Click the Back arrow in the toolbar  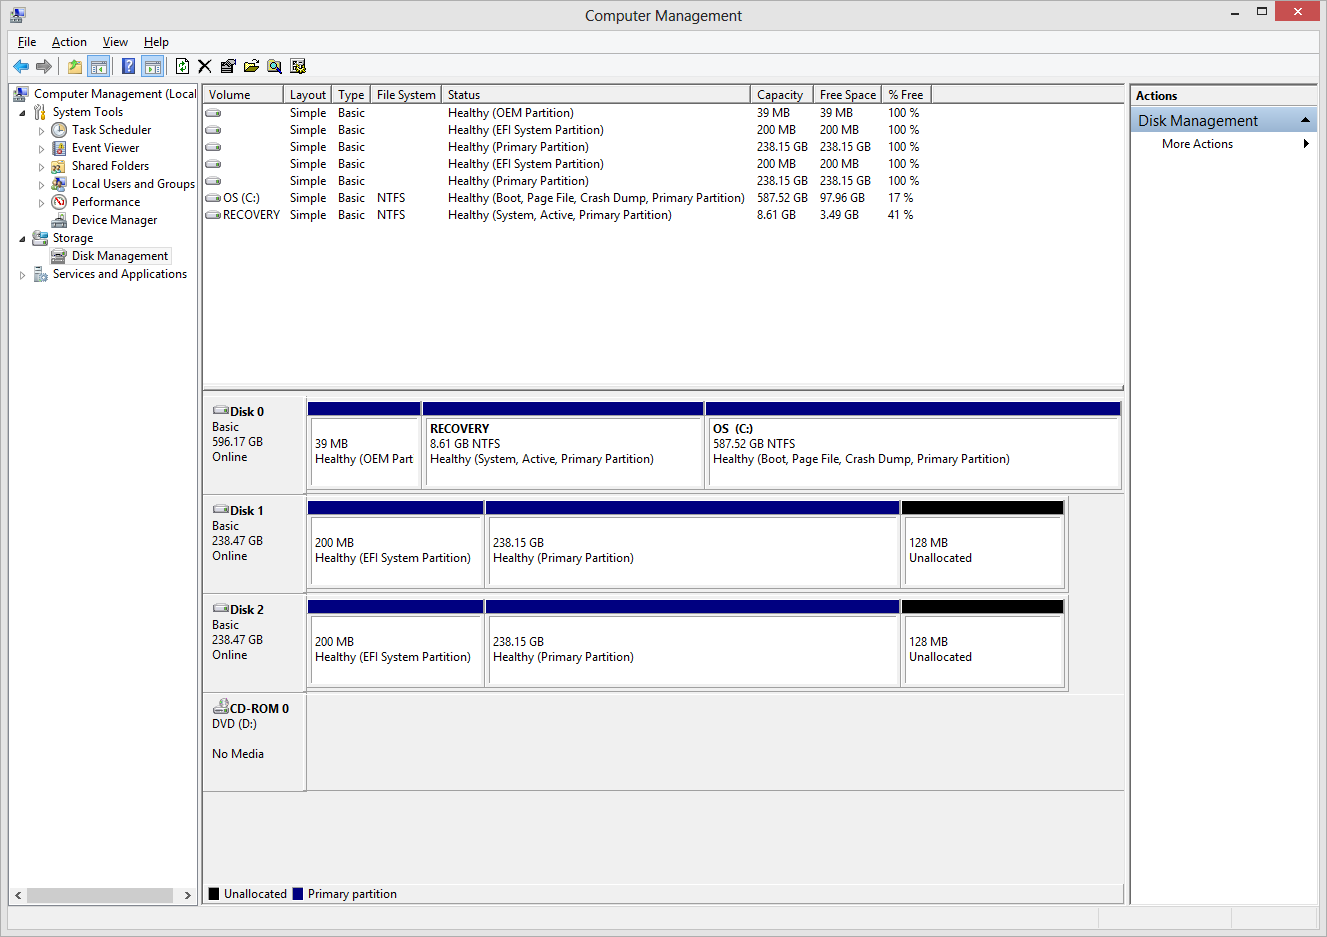point(21,66)
